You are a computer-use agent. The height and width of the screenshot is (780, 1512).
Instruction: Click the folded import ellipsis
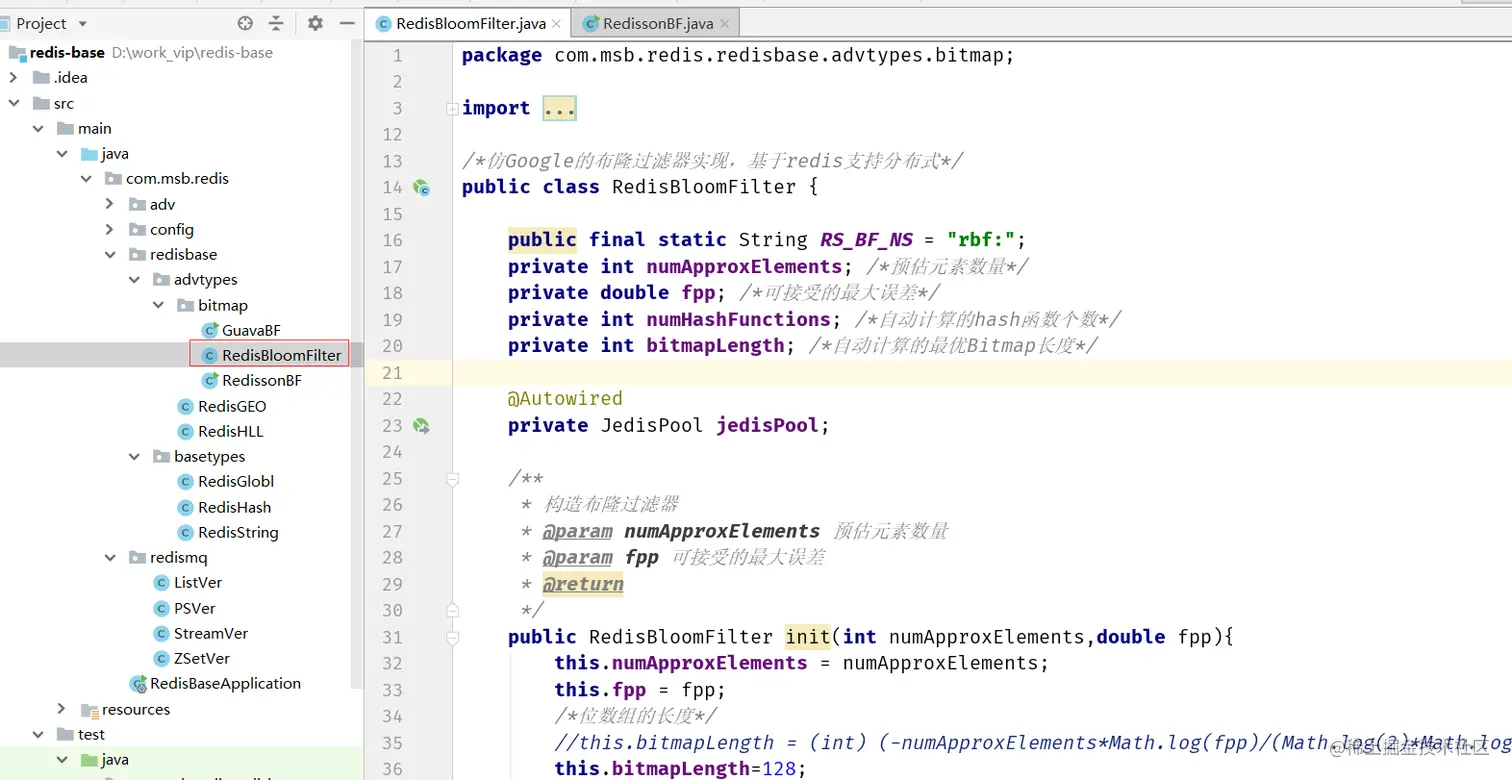pyautogui.click(x=560, y=108)
